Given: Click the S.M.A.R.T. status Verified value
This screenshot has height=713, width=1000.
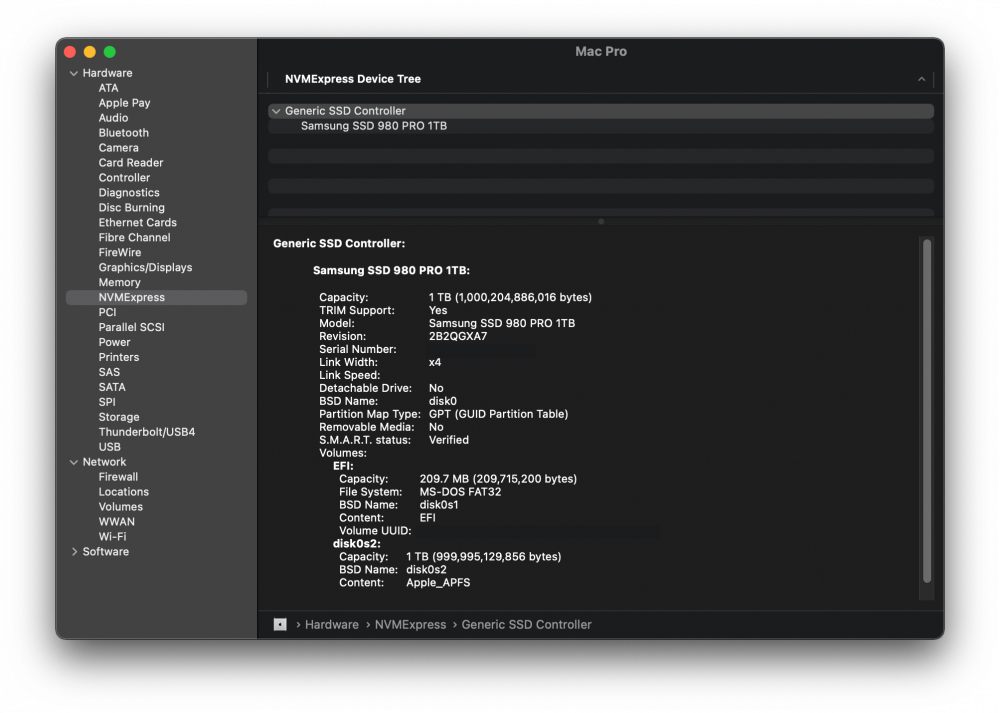Looking at the screenshot, I should (448, 440).
